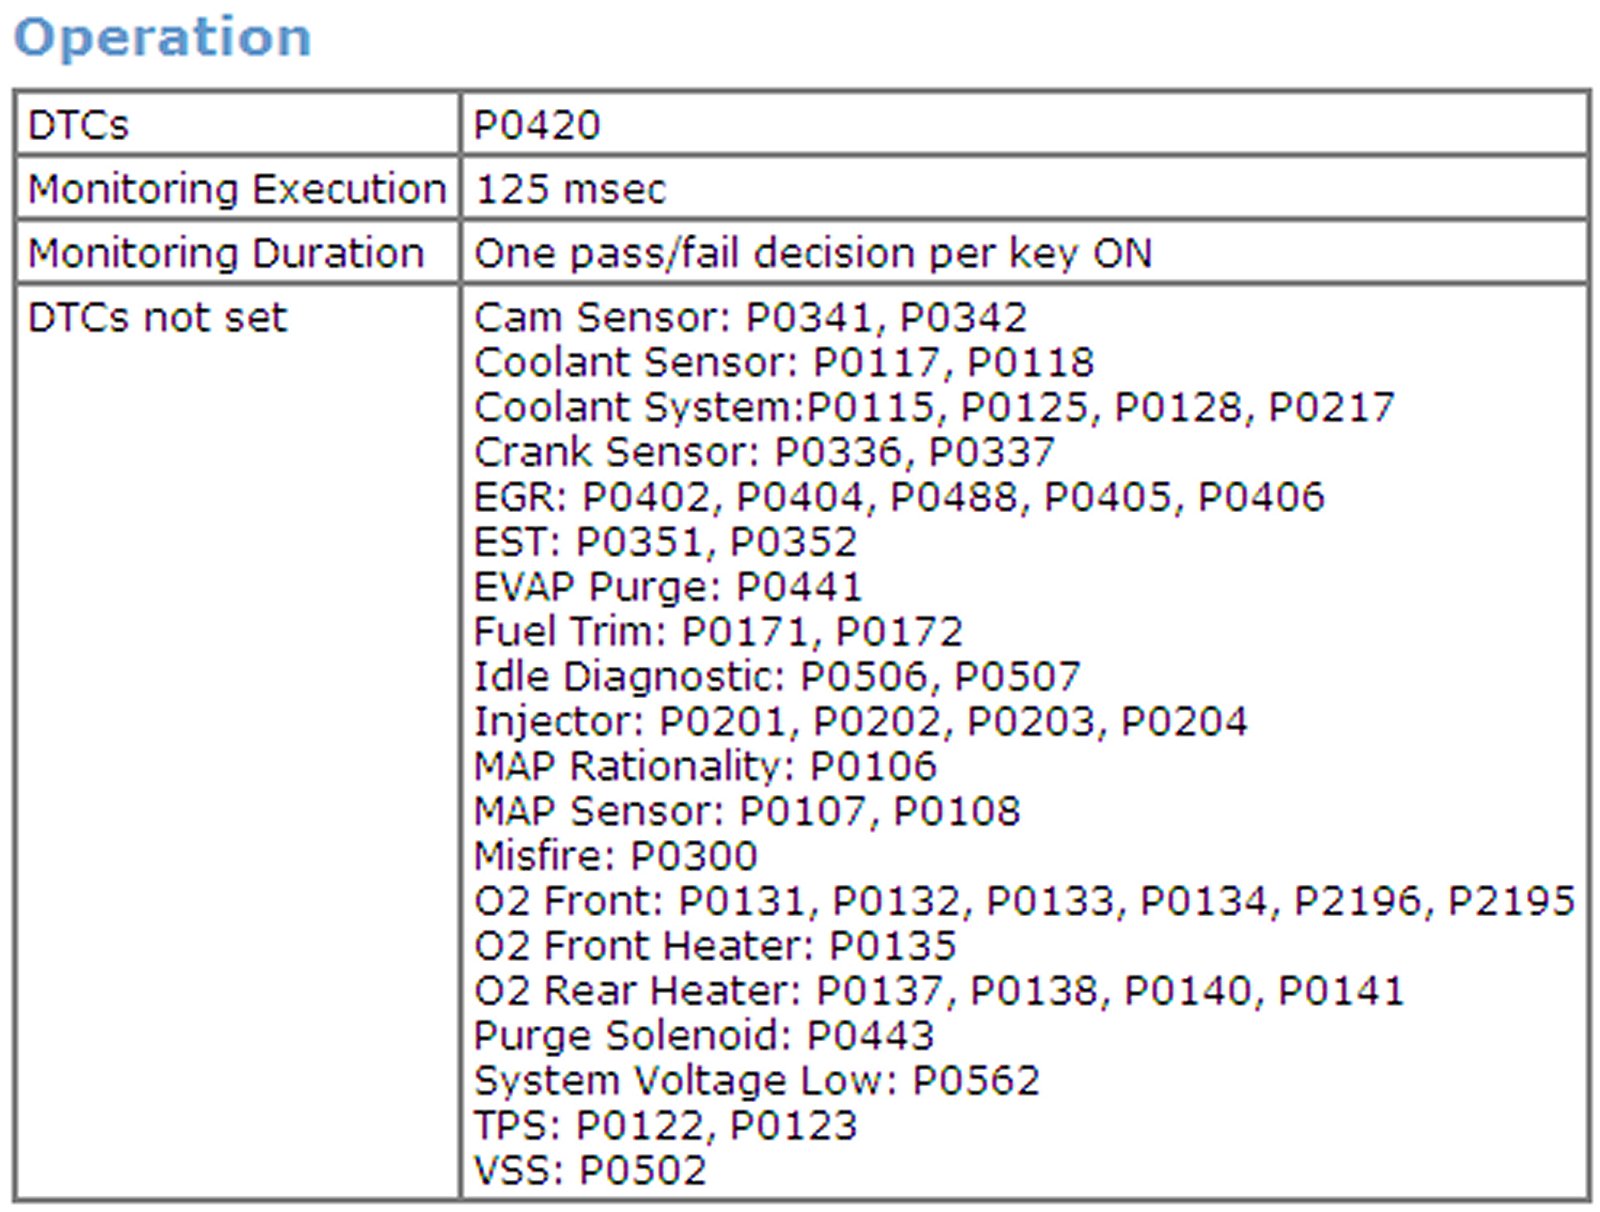
Task: Click the System Voltage Low P0562 line
Action: tap(757, 1080)
